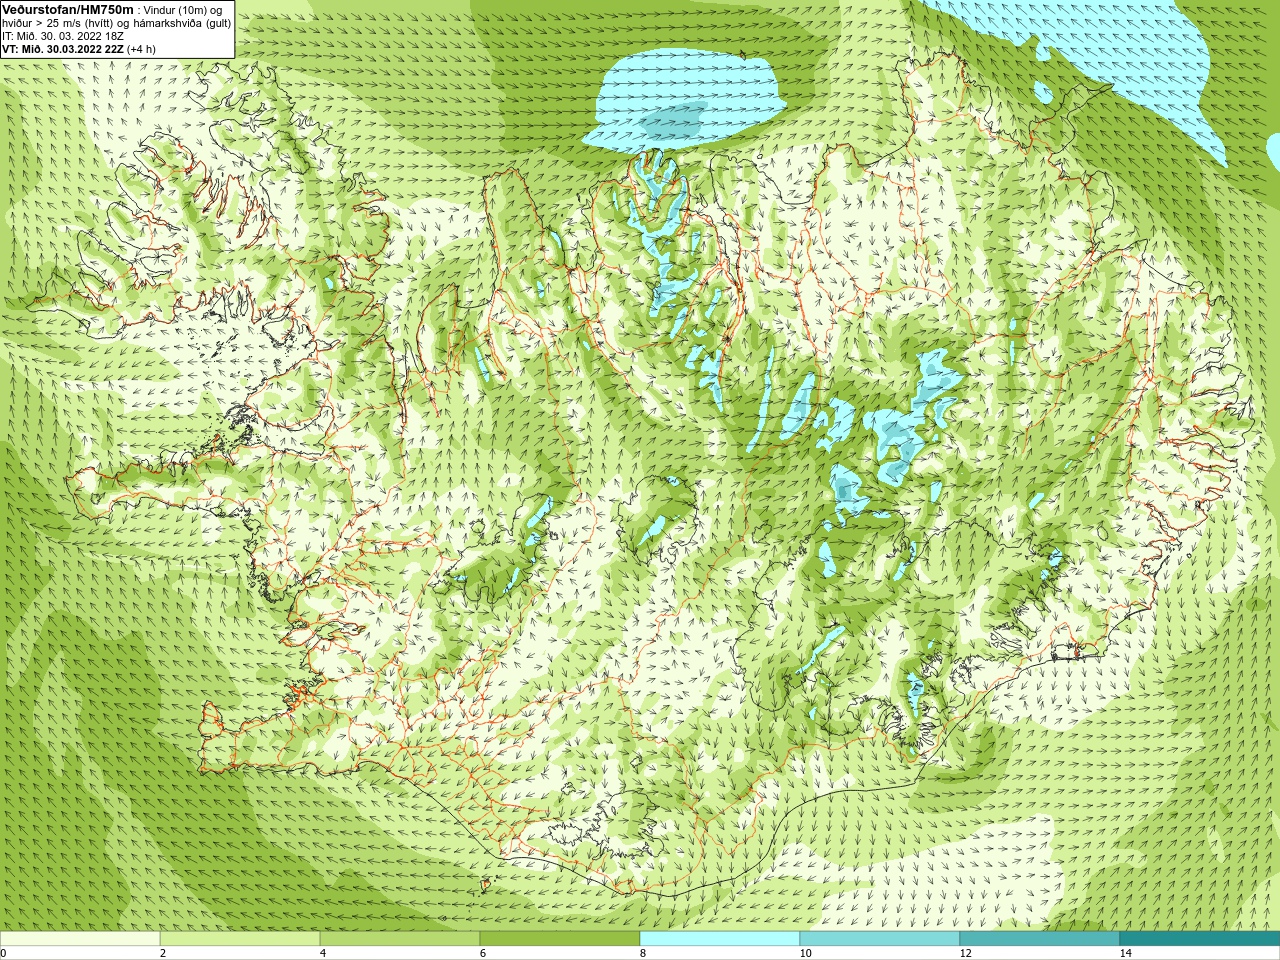Click the 10–12 m/s turquoise legend swatch
This screenshot has height=960, width=1280.
[x=880, y=939]
